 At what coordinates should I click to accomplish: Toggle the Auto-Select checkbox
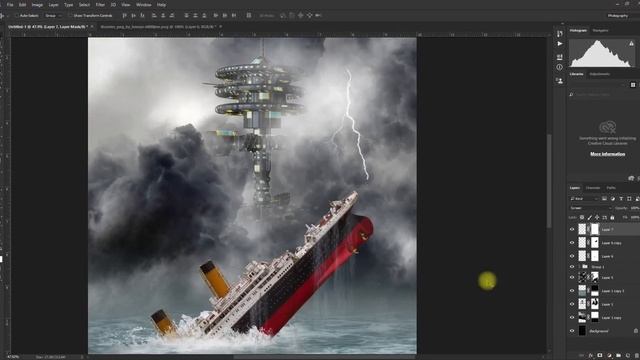point(17,16)
